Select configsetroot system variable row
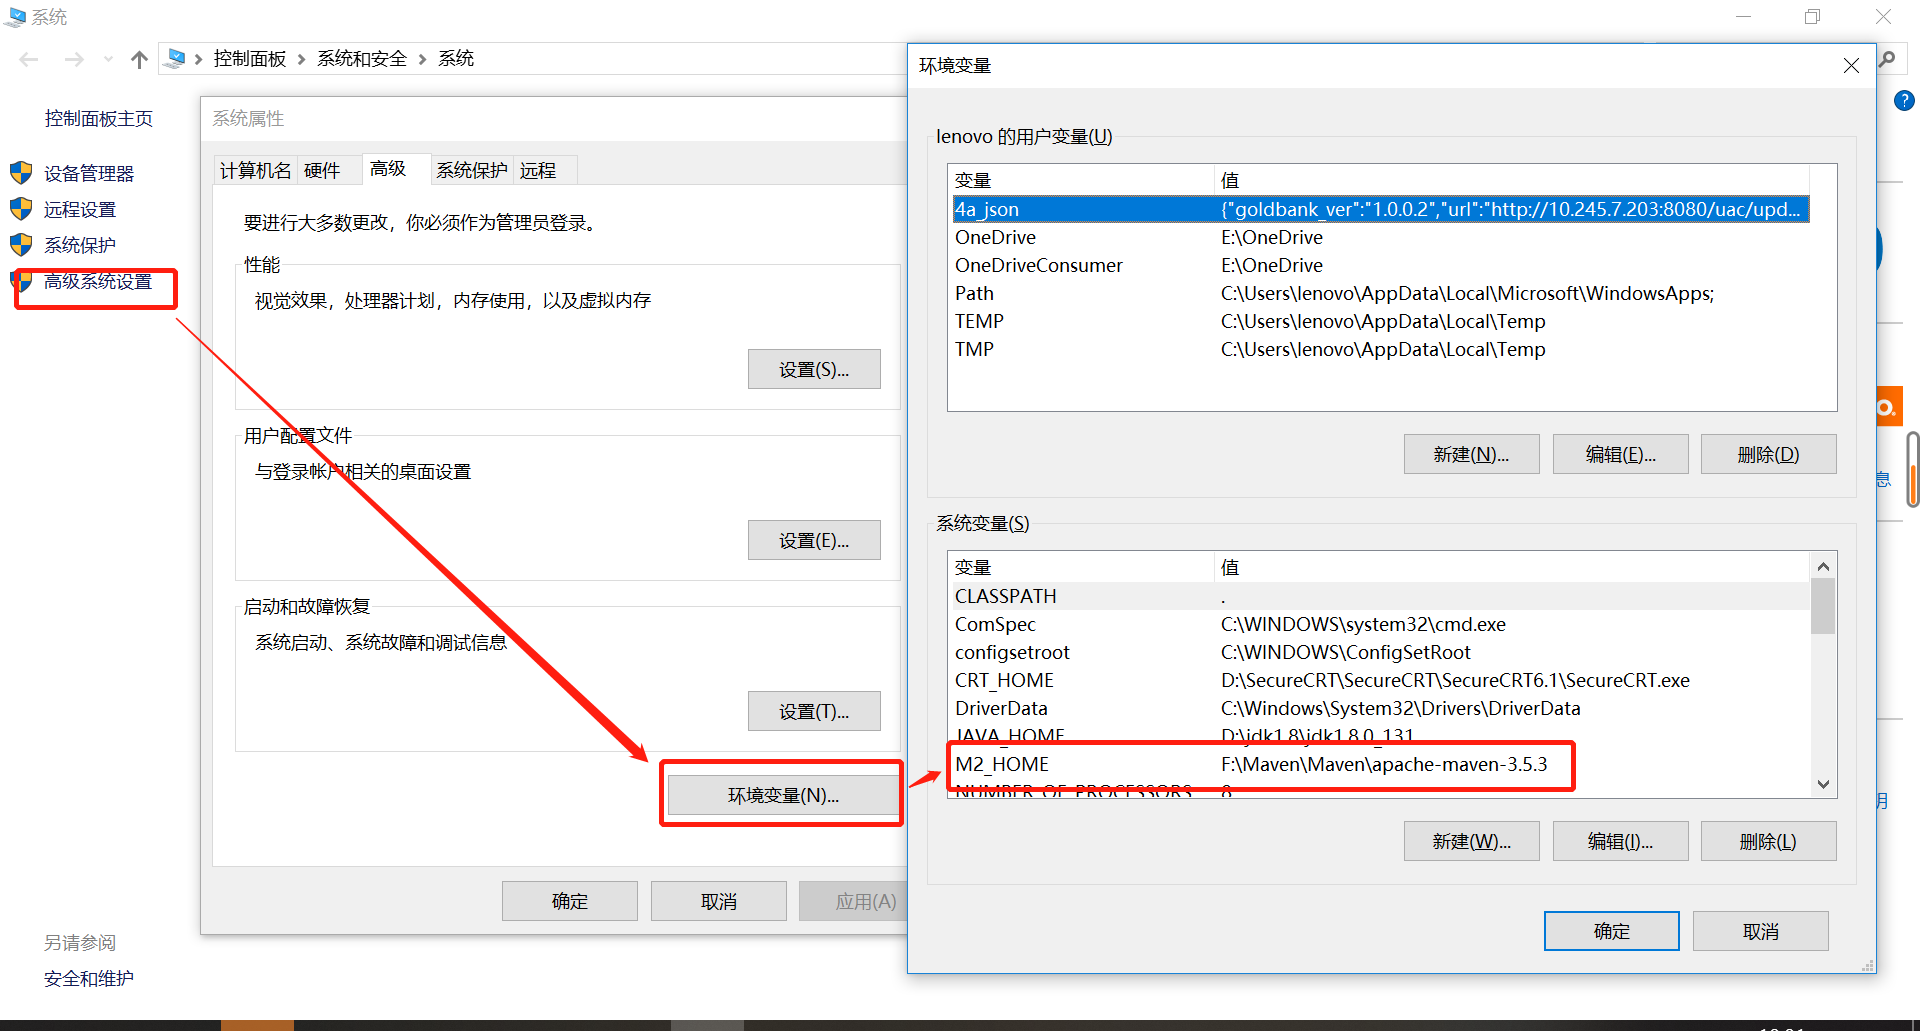Screen dimensions: 1920x1031 pyautogui.click(x=1380, y=652)
